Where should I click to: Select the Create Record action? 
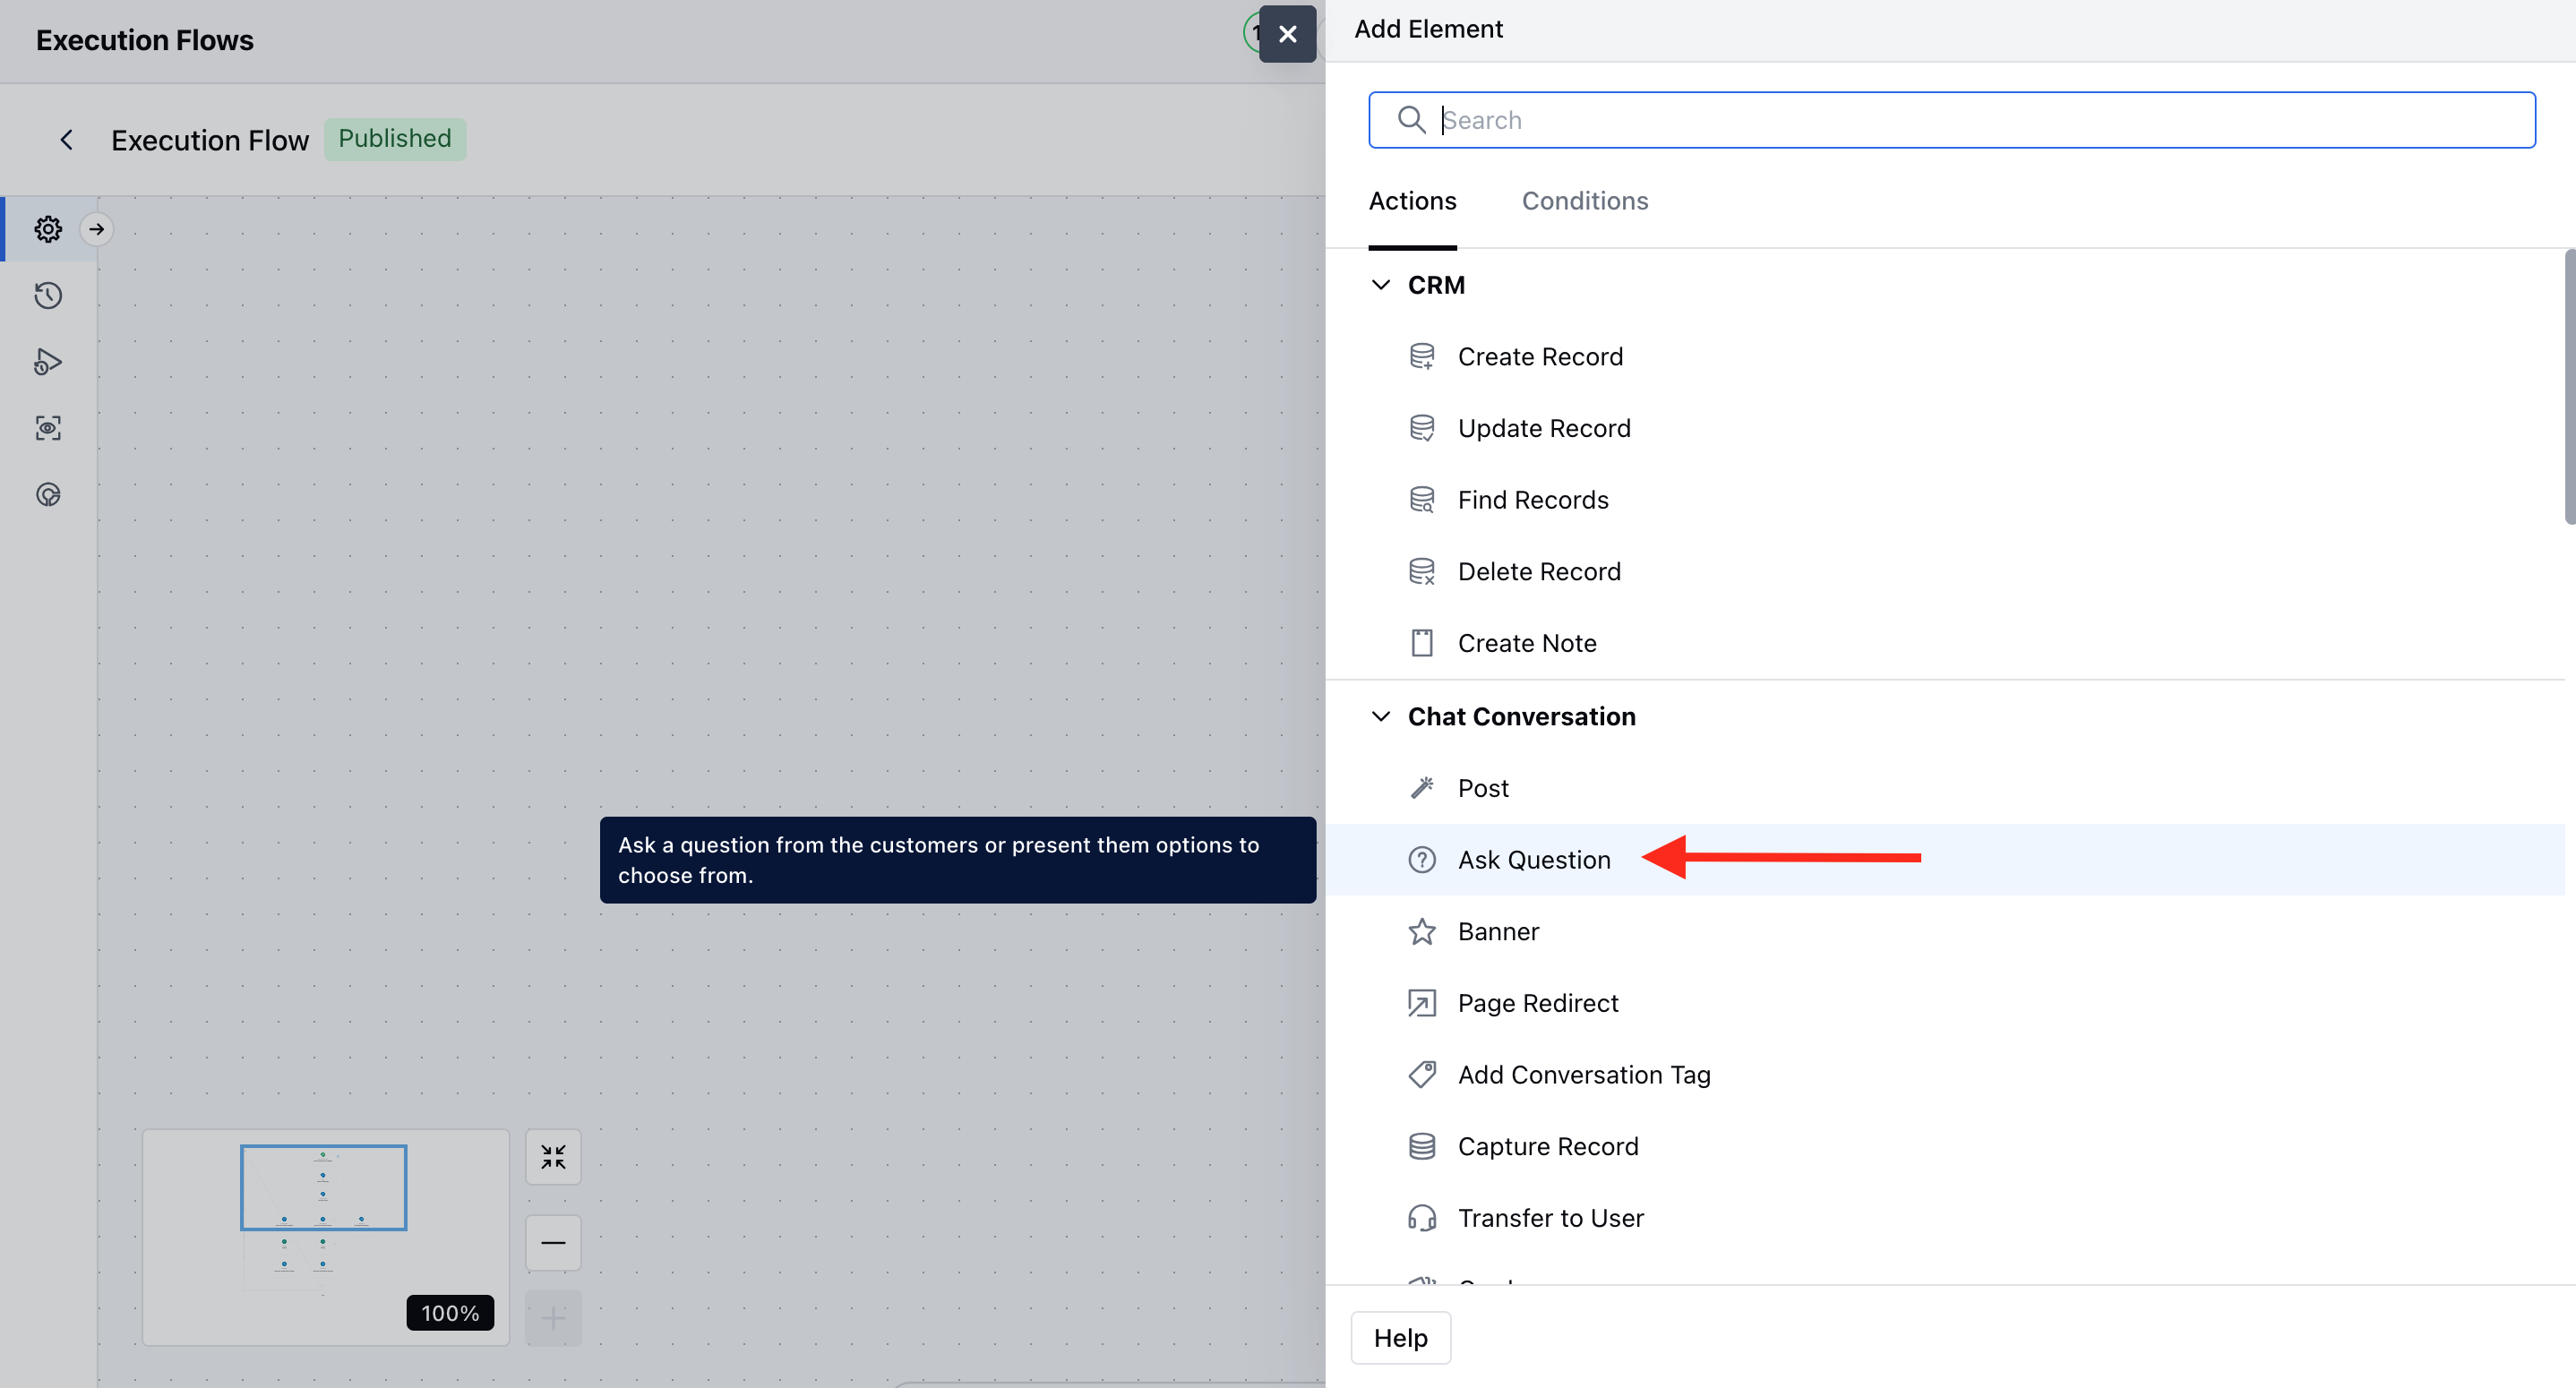coord(1539,357)
